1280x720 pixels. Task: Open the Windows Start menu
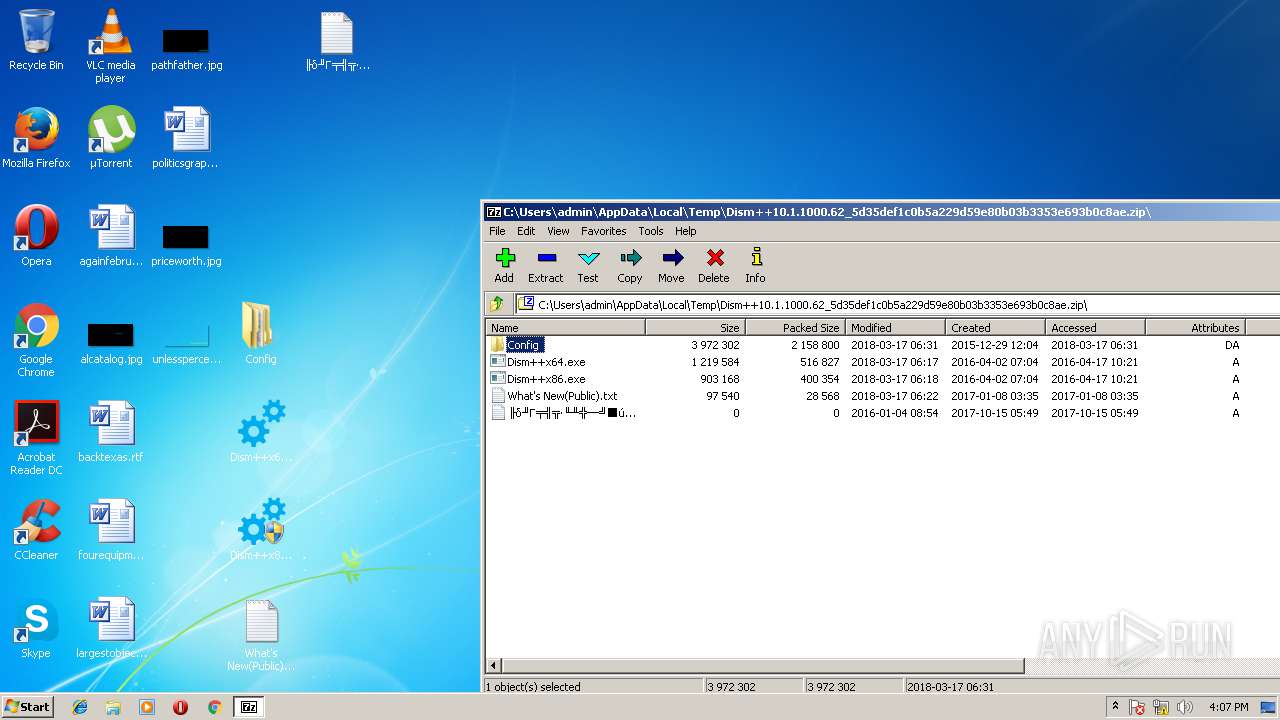(x=27, y=706)
